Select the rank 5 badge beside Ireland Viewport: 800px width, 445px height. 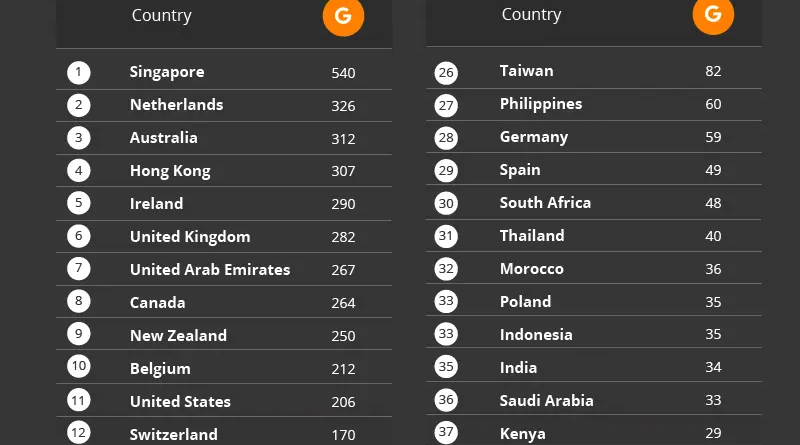[x=79, y=204]
